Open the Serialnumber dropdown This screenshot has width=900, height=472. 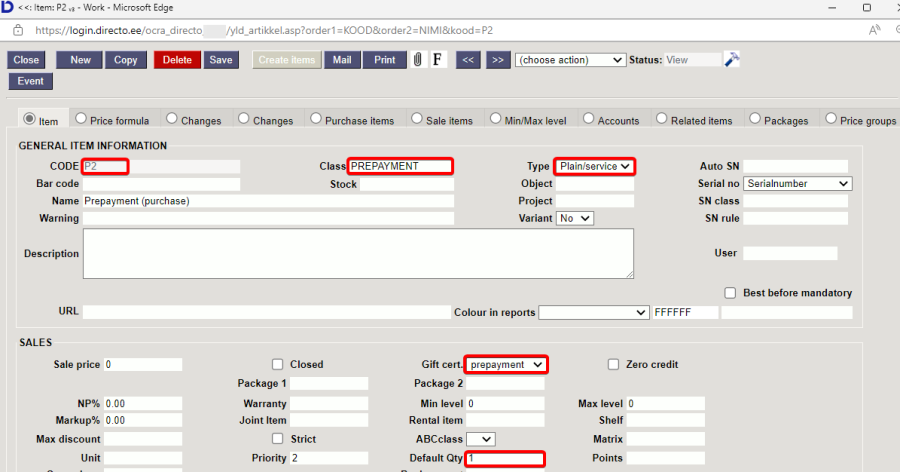tap(798, 184)
